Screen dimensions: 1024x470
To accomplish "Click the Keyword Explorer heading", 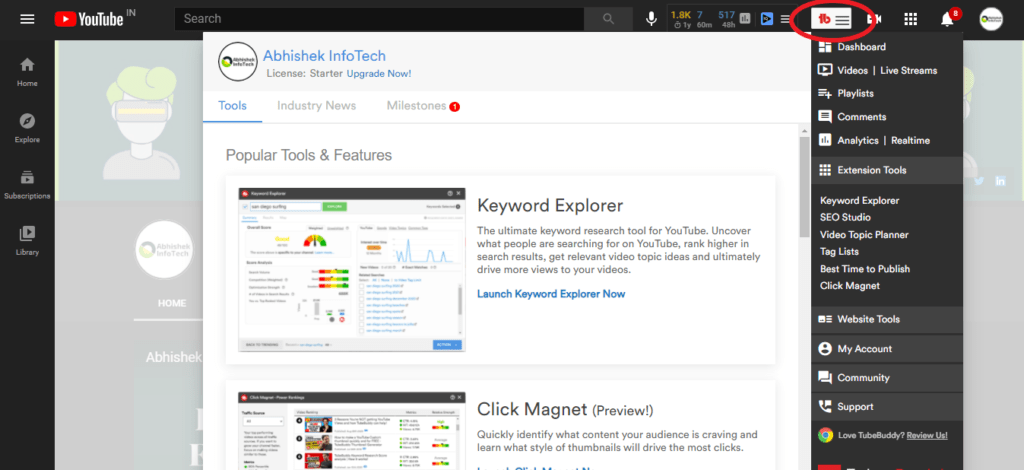I will click(550, 206).
